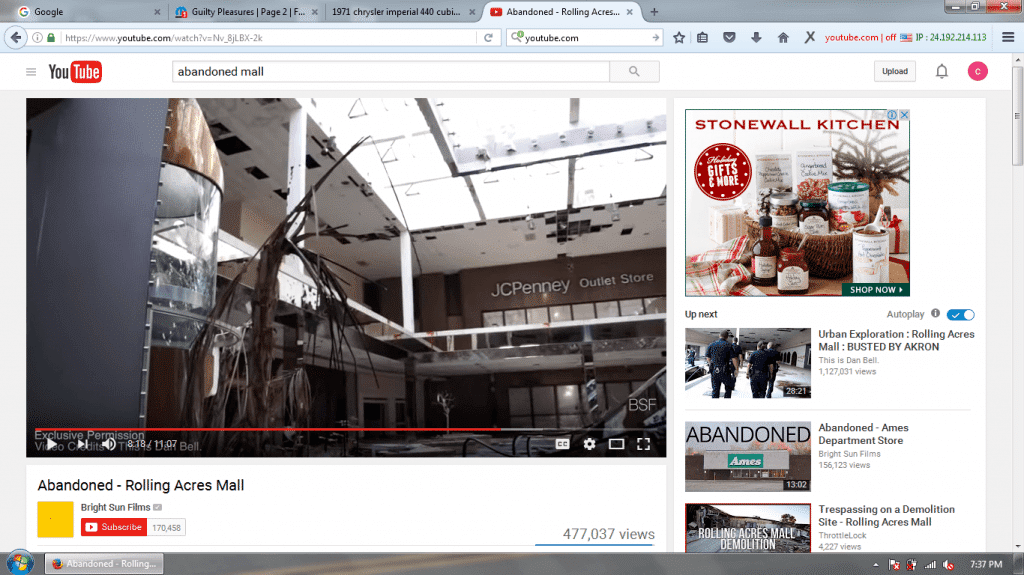Click the YouTube search magnifier button
1024x575 pixels.
pos(634,72)
